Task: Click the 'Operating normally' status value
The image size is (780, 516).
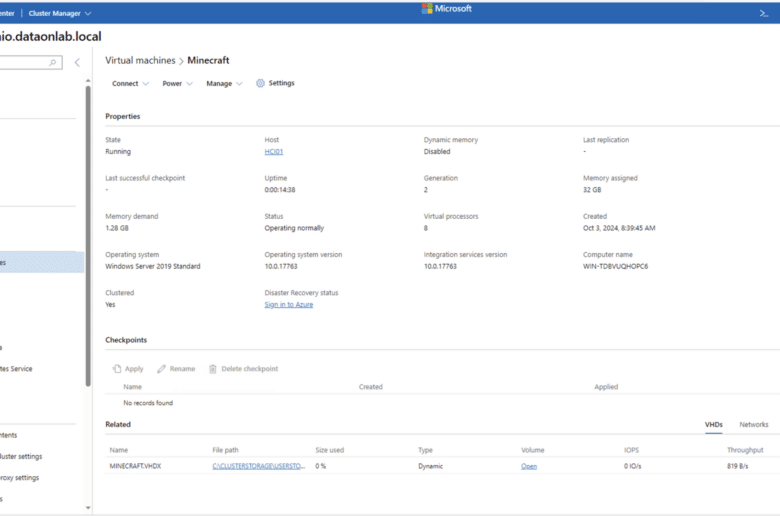Action: [x=294, y=228]
